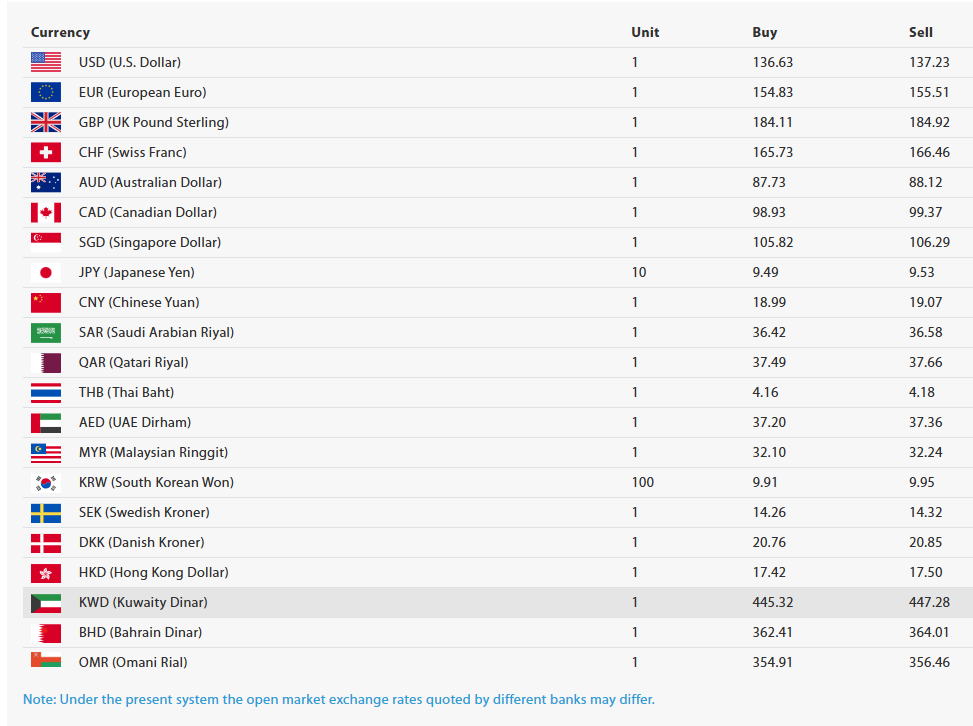Click the Buy column header
This screenshot has height=726, width=973.
764,32
